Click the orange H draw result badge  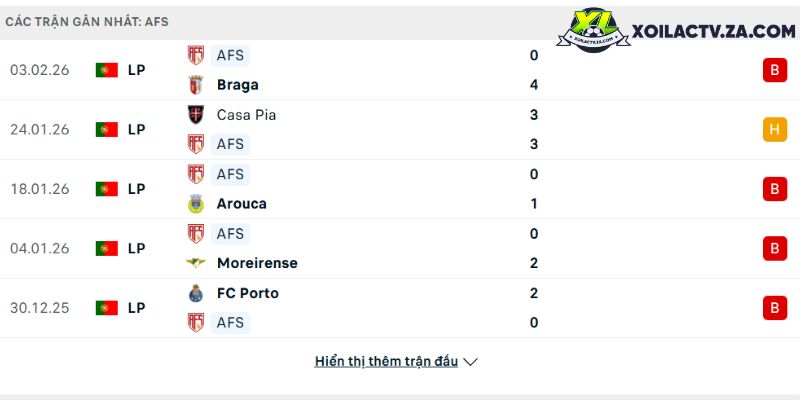774,130
